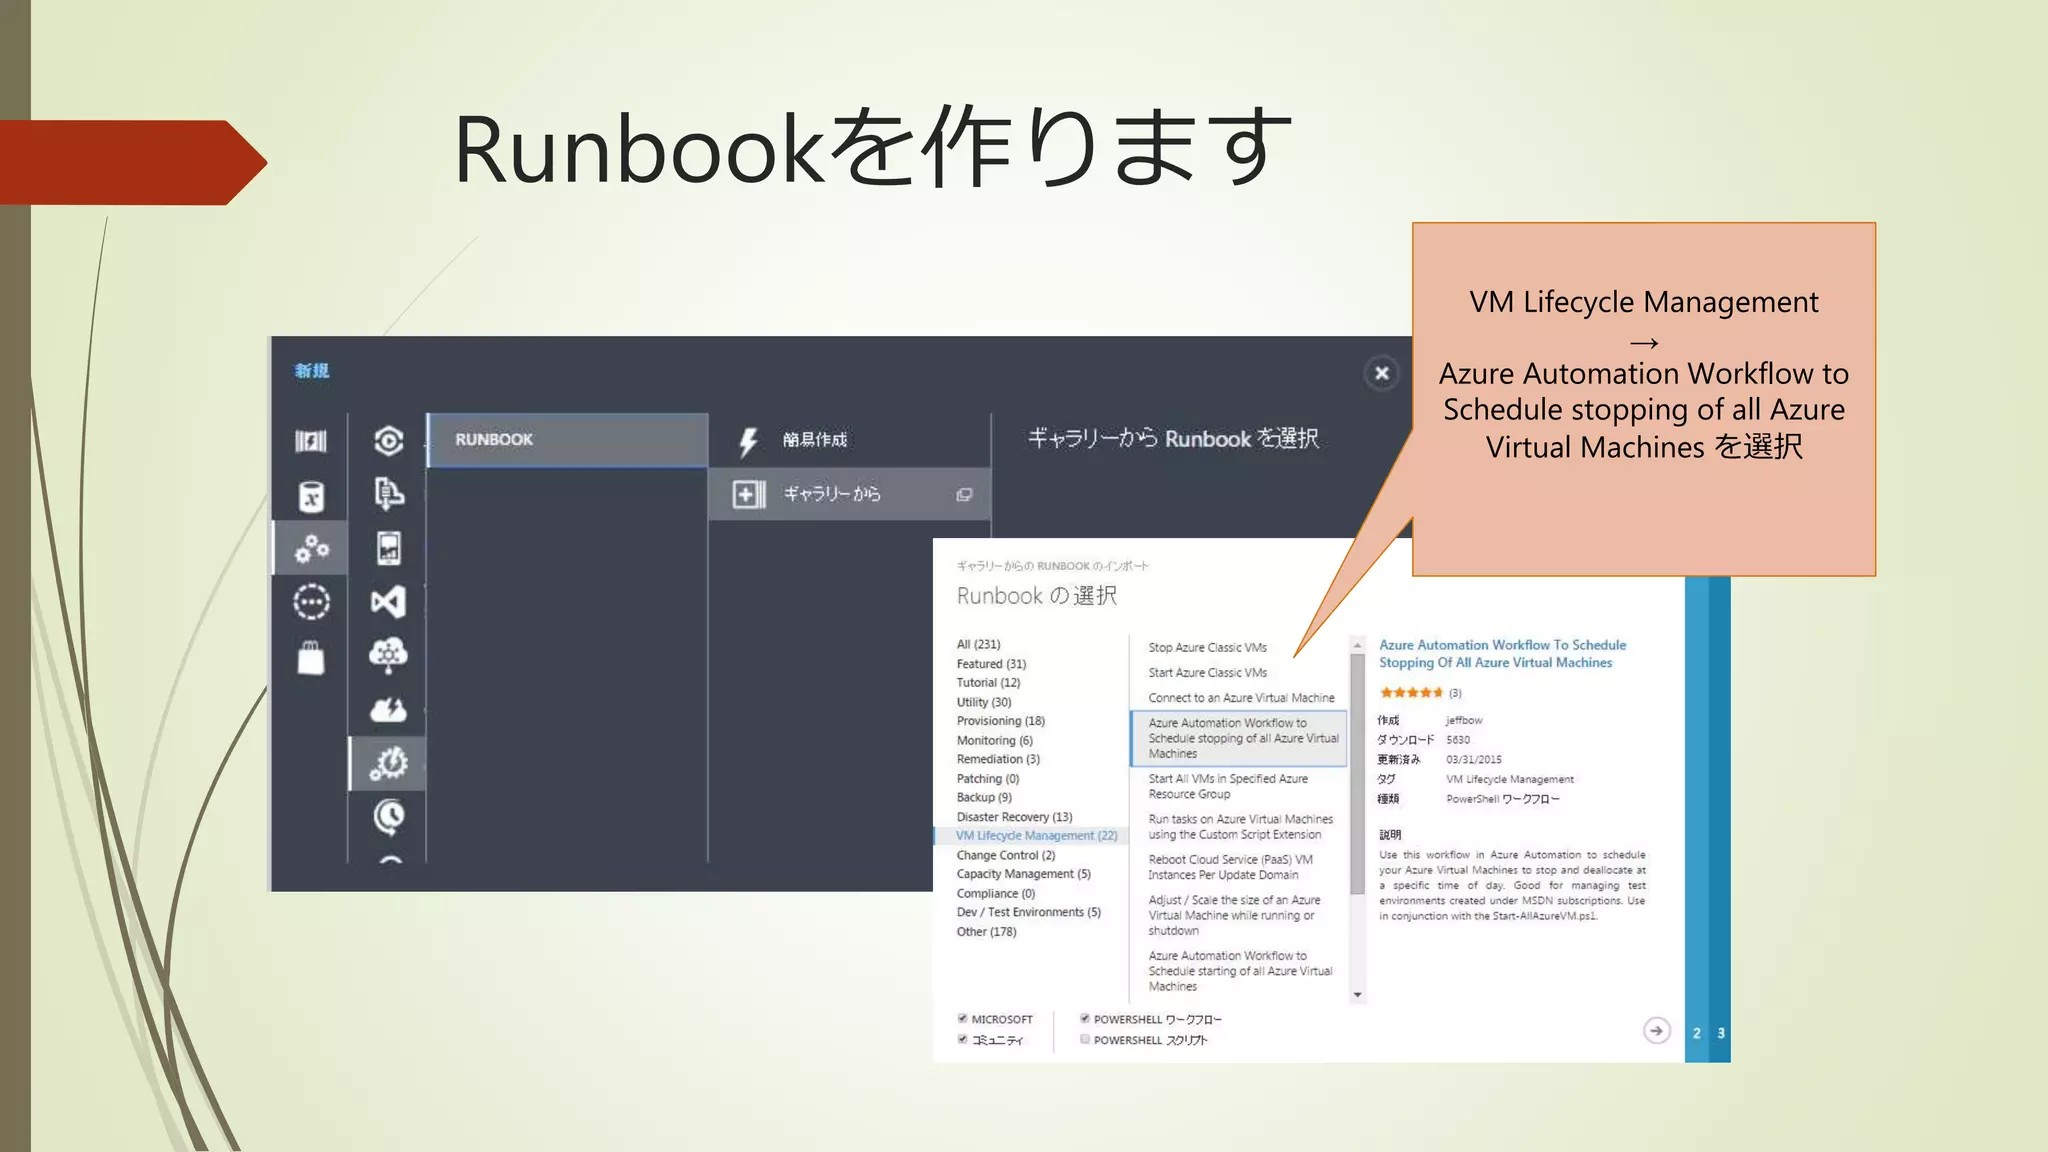Select the media service play-hexagon icon
Viewport: 2048px width, 1152px height.
click(389, 441)
